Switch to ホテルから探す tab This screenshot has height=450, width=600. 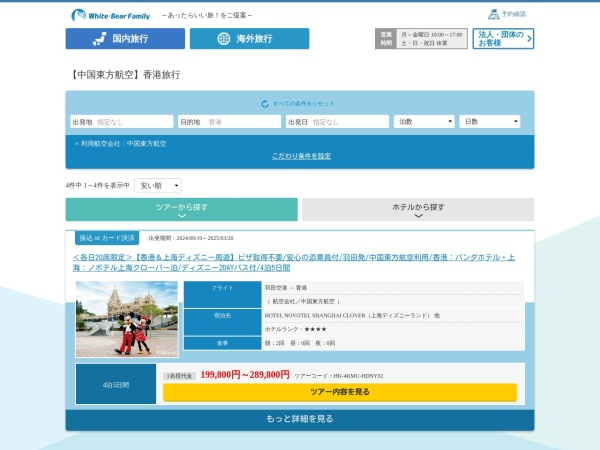418,209
